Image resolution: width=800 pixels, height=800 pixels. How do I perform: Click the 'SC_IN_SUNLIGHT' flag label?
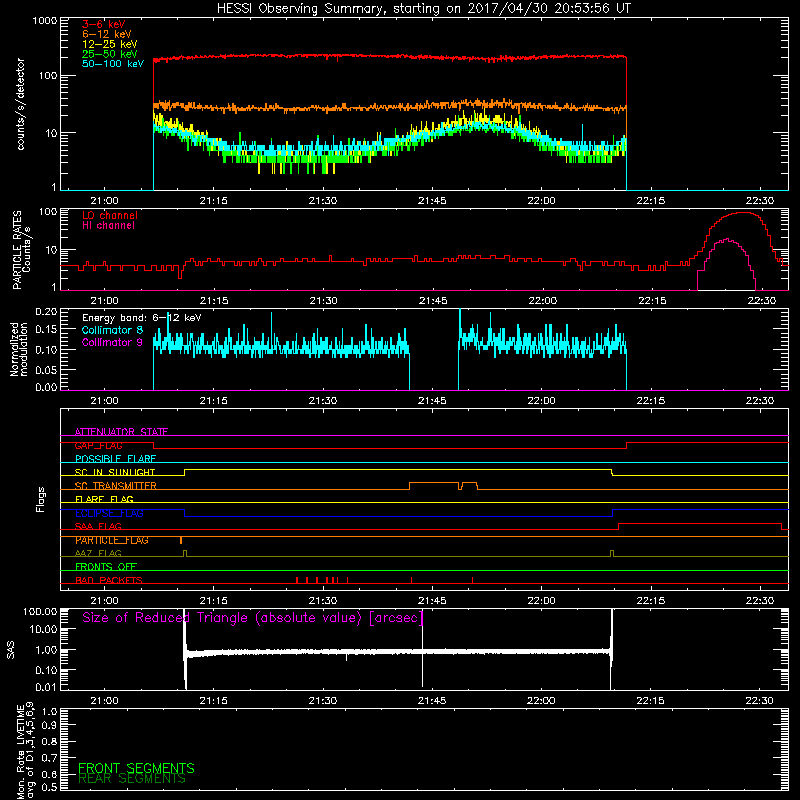click(115, 472)
